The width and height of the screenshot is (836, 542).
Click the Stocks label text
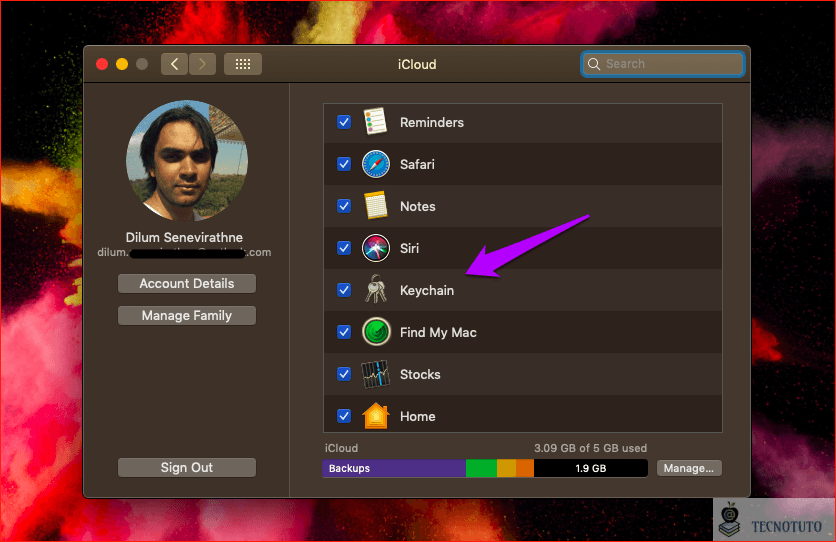(x=420, y=374)
